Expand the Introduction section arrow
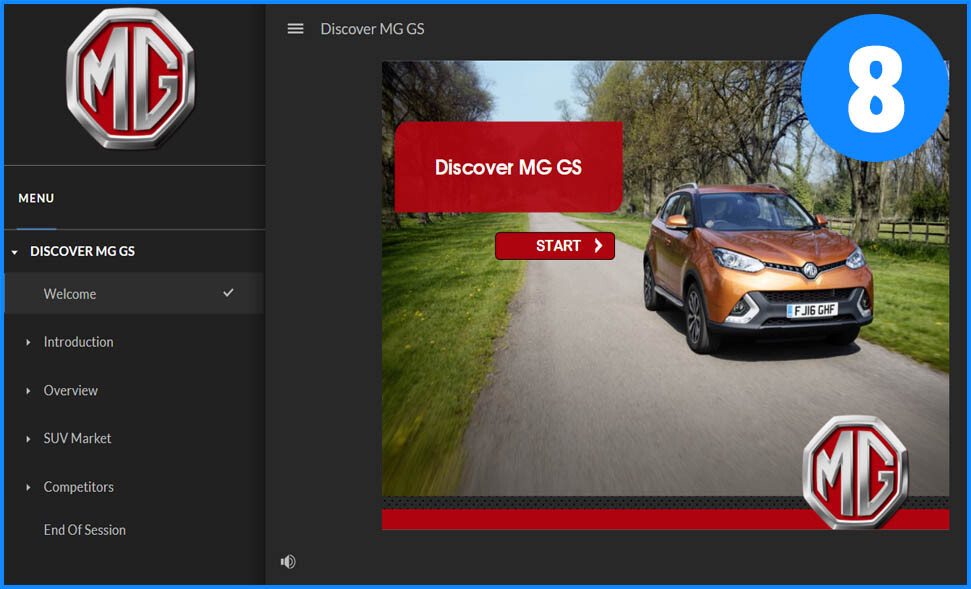The width and height of the screenshot is (971, 589). (x=28, y=342)
